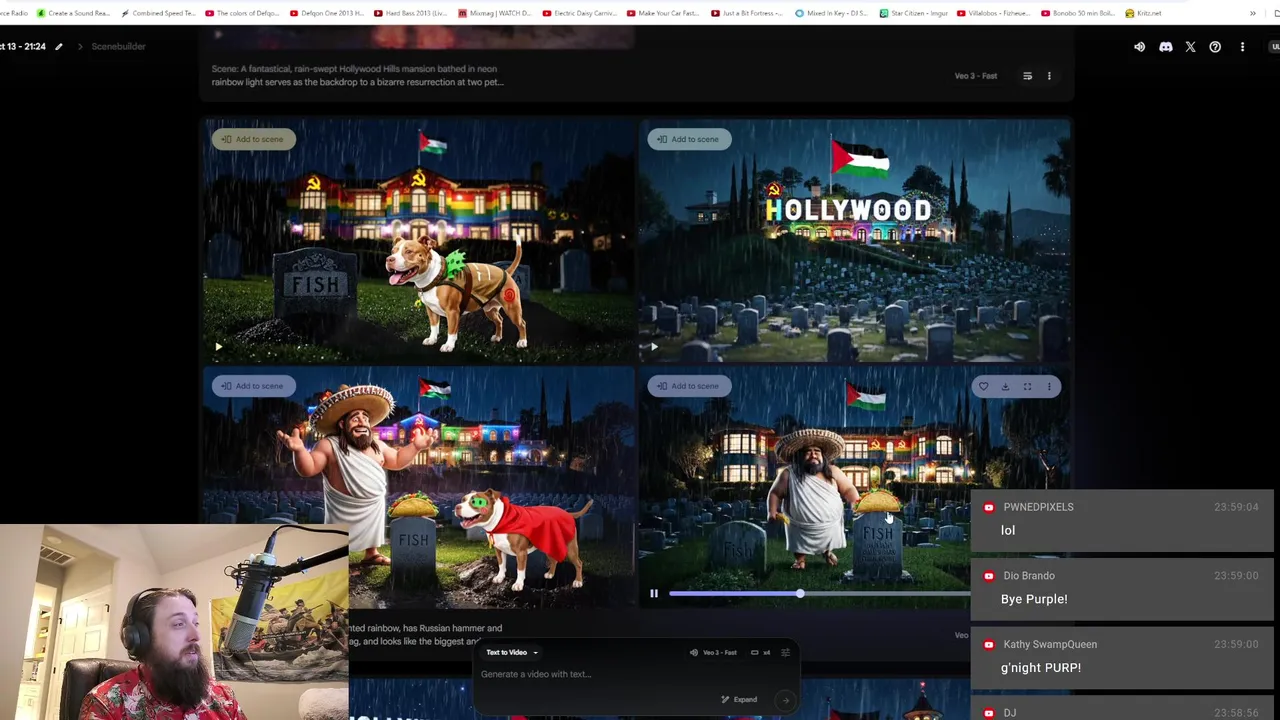
Task: Open the Just a Bit Fortress bookmark
Action: coord(748,13)
